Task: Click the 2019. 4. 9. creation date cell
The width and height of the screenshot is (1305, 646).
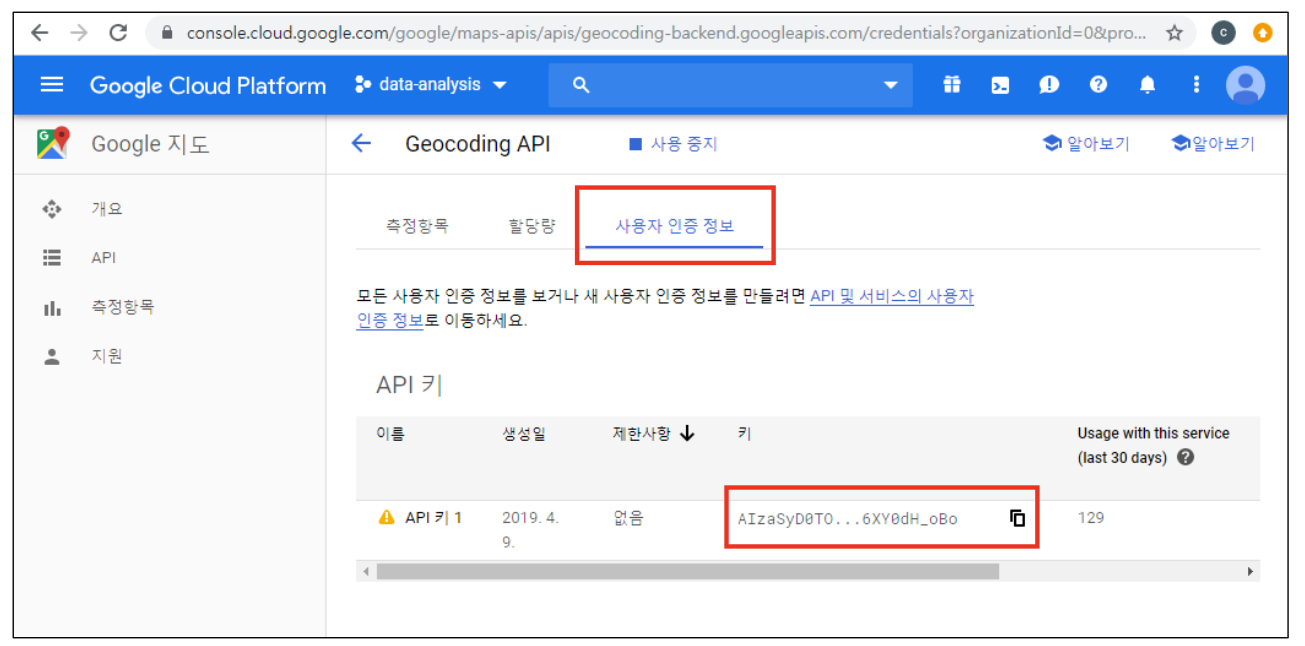Action: coord(531,530)
